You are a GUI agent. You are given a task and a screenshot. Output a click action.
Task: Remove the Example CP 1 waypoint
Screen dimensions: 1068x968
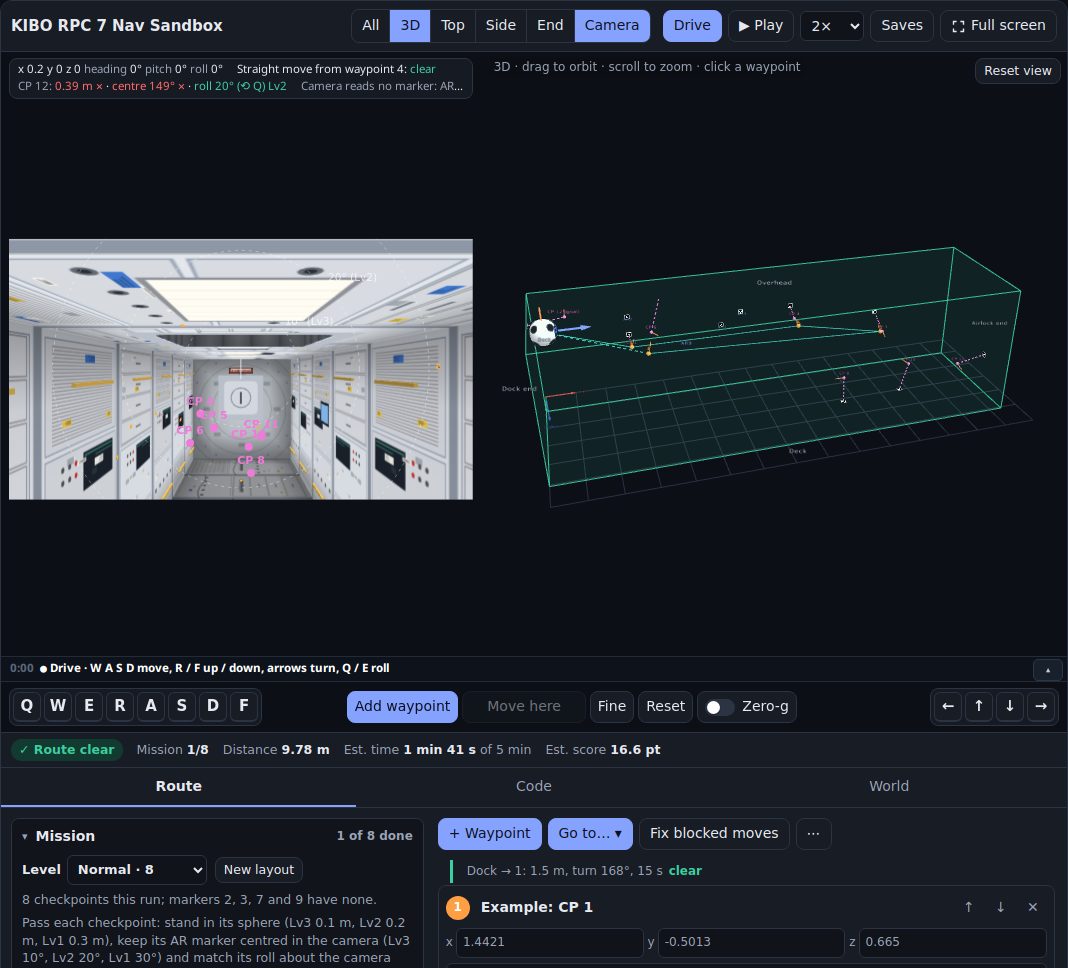coord(1033,907)
